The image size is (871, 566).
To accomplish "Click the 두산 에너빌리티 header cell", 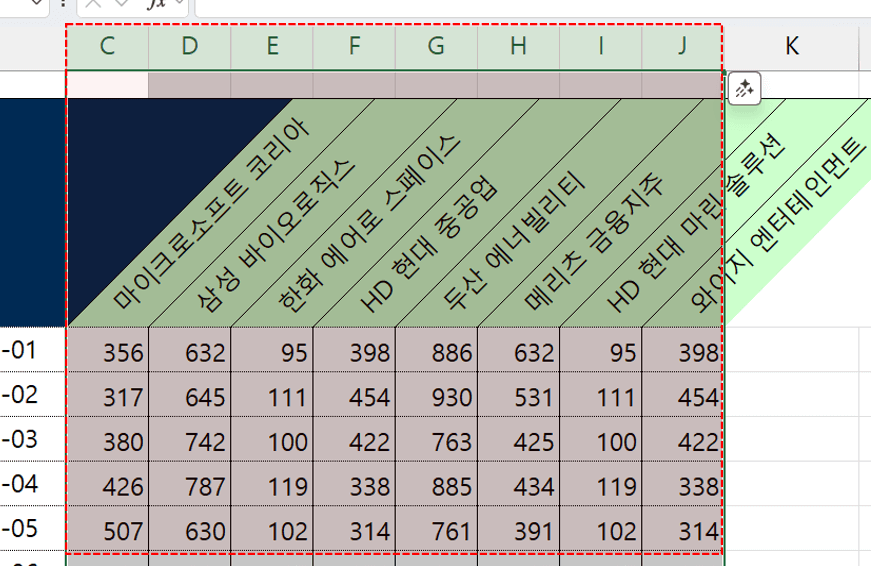I will 513,241.
